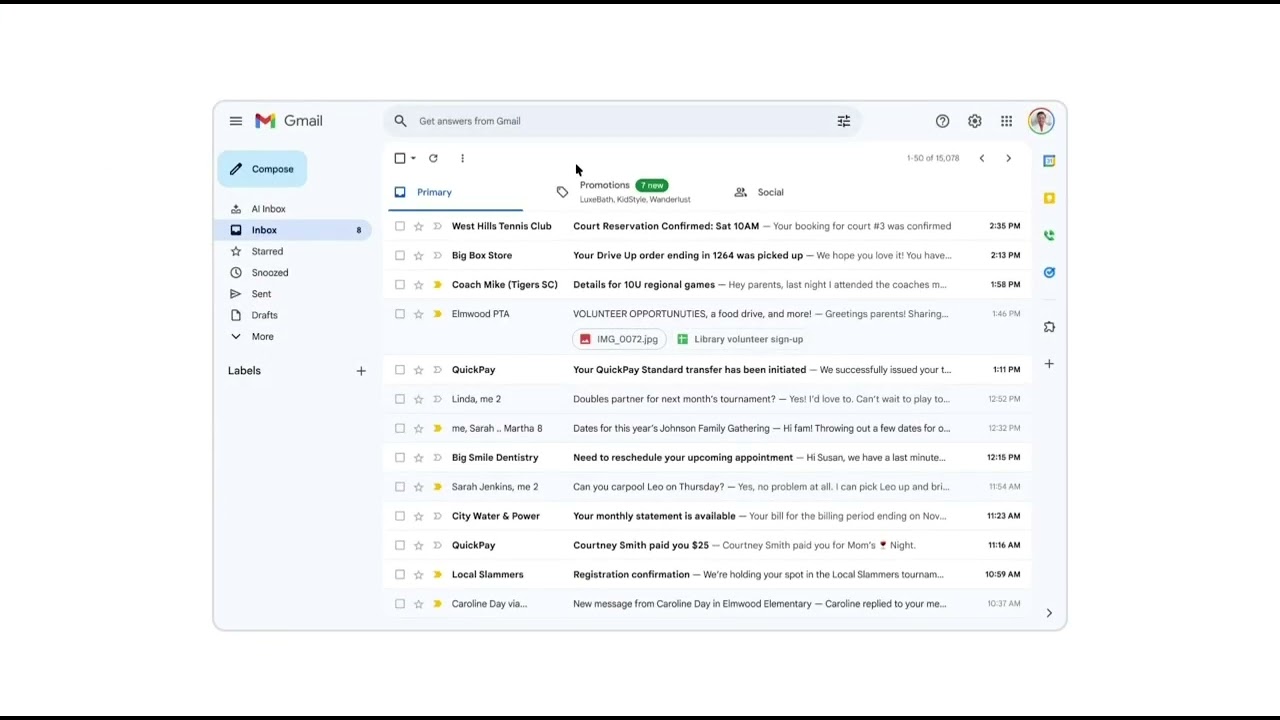Select the Local Slammers email checkbox
Viewport: 1280px width, 720px height.
pos(400,575)
